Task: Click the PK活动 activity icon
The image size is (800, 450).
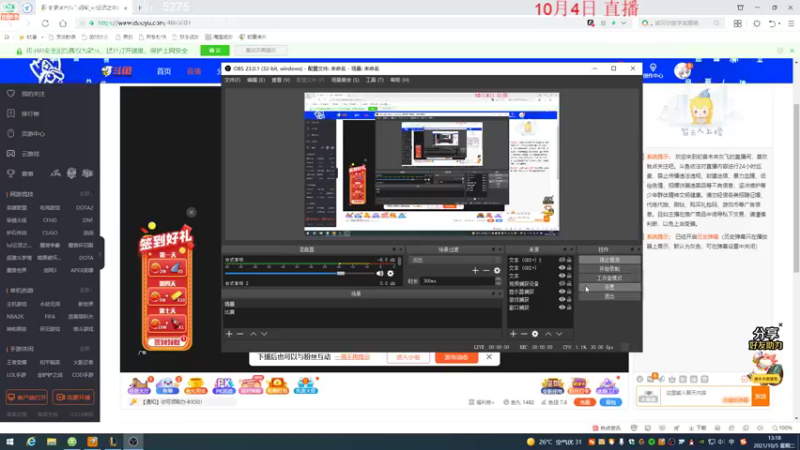Action: tap(223, 386)
